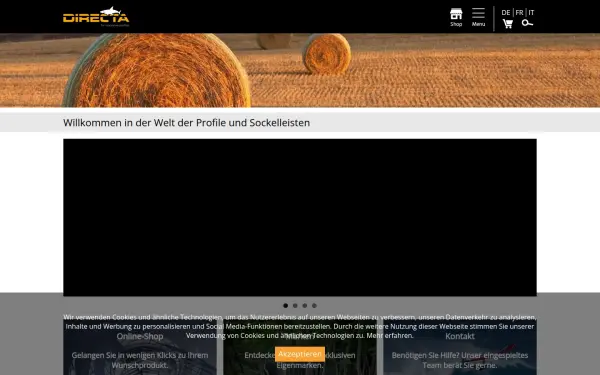Image resolution: width=600 pixels, height=375 pixels.
Task: Select the second slider dot
Action: (x=295, y=305)
